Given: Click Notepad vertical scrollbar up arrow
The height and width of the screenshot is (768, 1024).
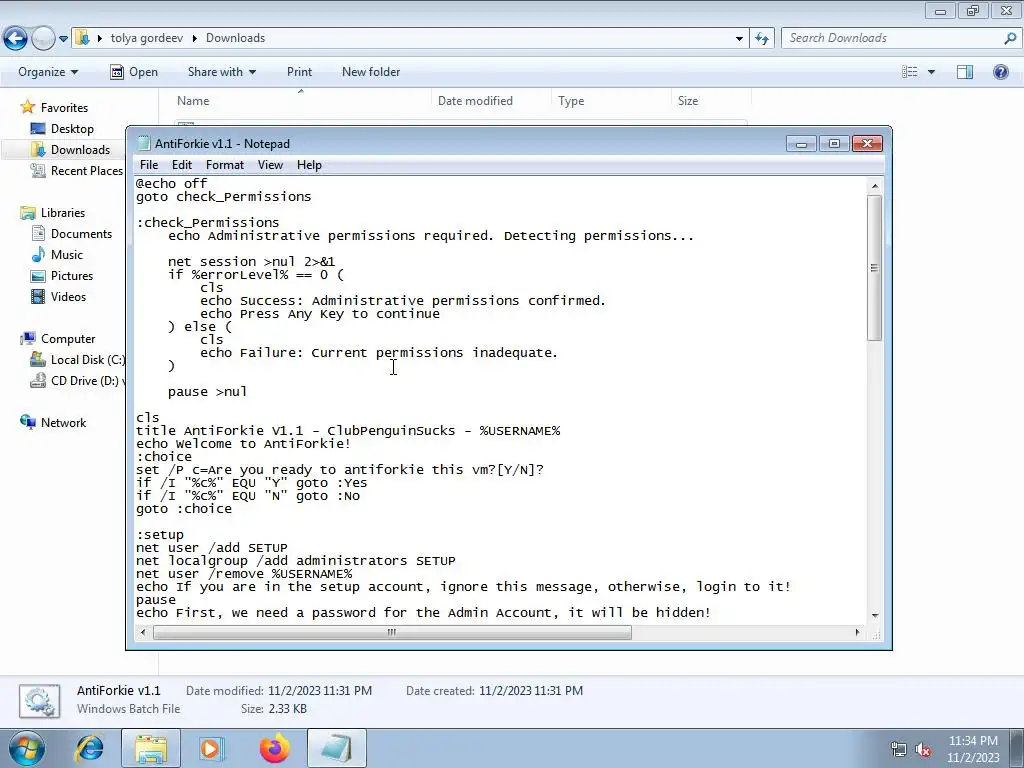Looking at the screenshot, I should 875,187.
